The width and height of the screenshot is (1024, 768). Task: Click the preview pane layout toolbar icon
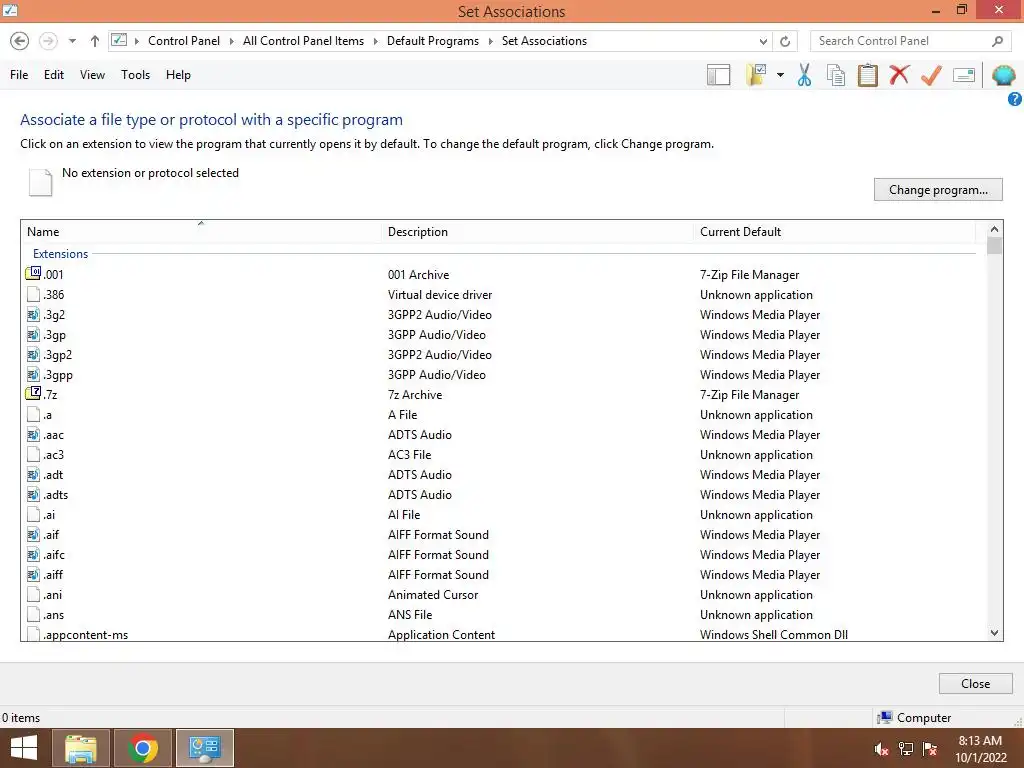click(x=718, y=75)
